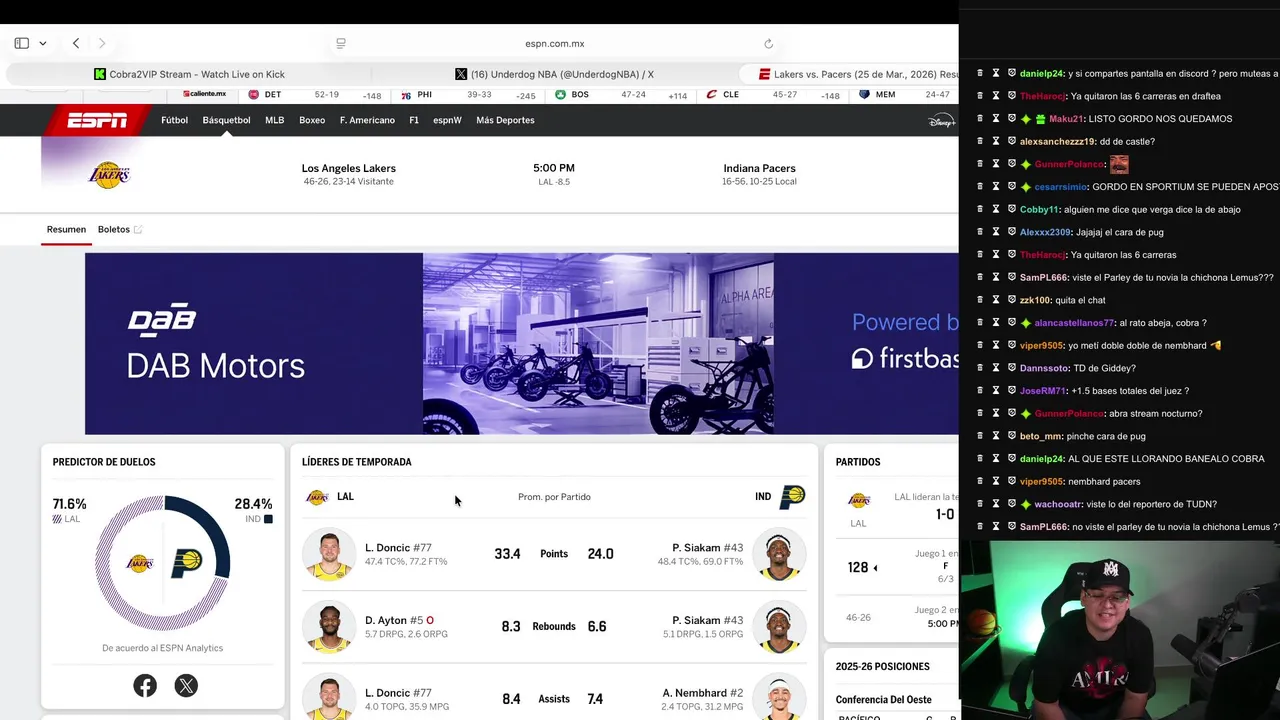This screenshot has width=1280, height=720.
Task: Open wachooatr username in chat
Action: 1058,504
